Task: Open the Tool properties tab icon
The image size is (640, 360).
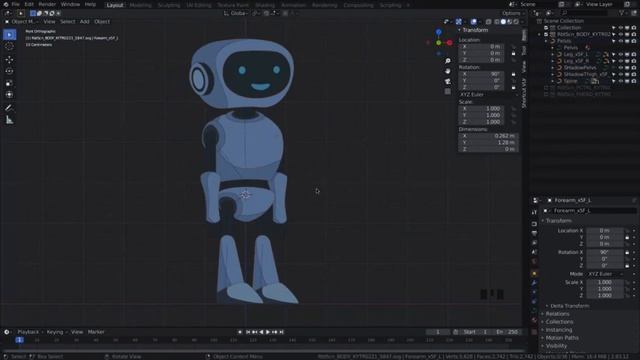Action: 534,212
